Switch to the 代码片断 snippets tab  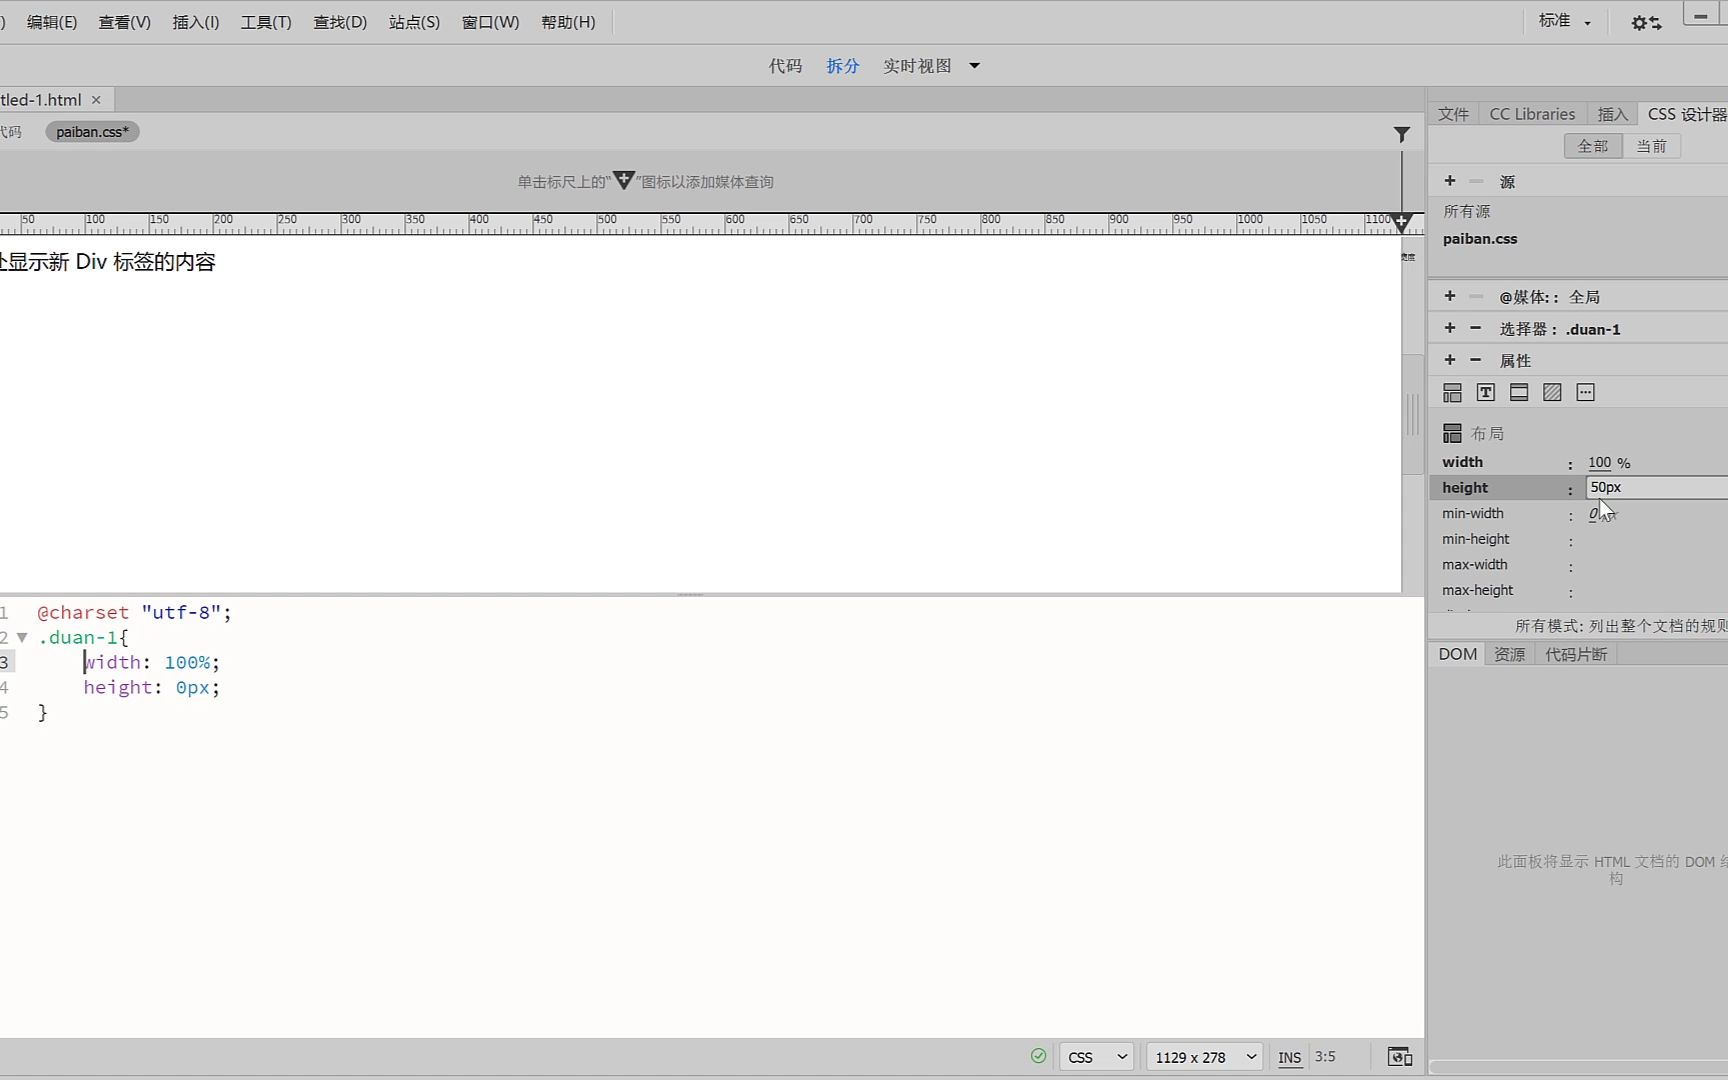click(1576, 654)
